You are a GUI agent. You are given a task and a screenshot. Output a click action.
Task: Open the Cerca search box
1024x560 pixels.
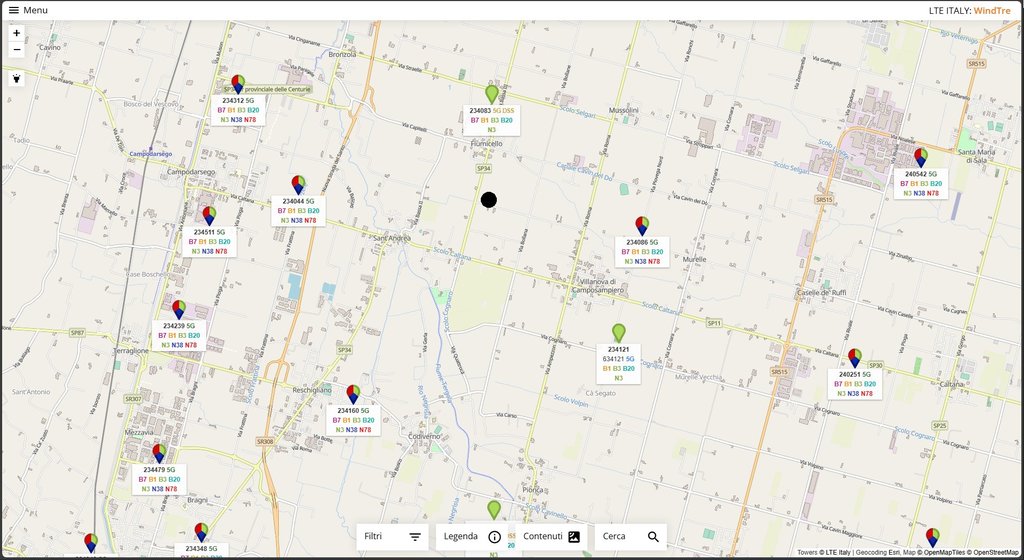(x=631, y=537)
